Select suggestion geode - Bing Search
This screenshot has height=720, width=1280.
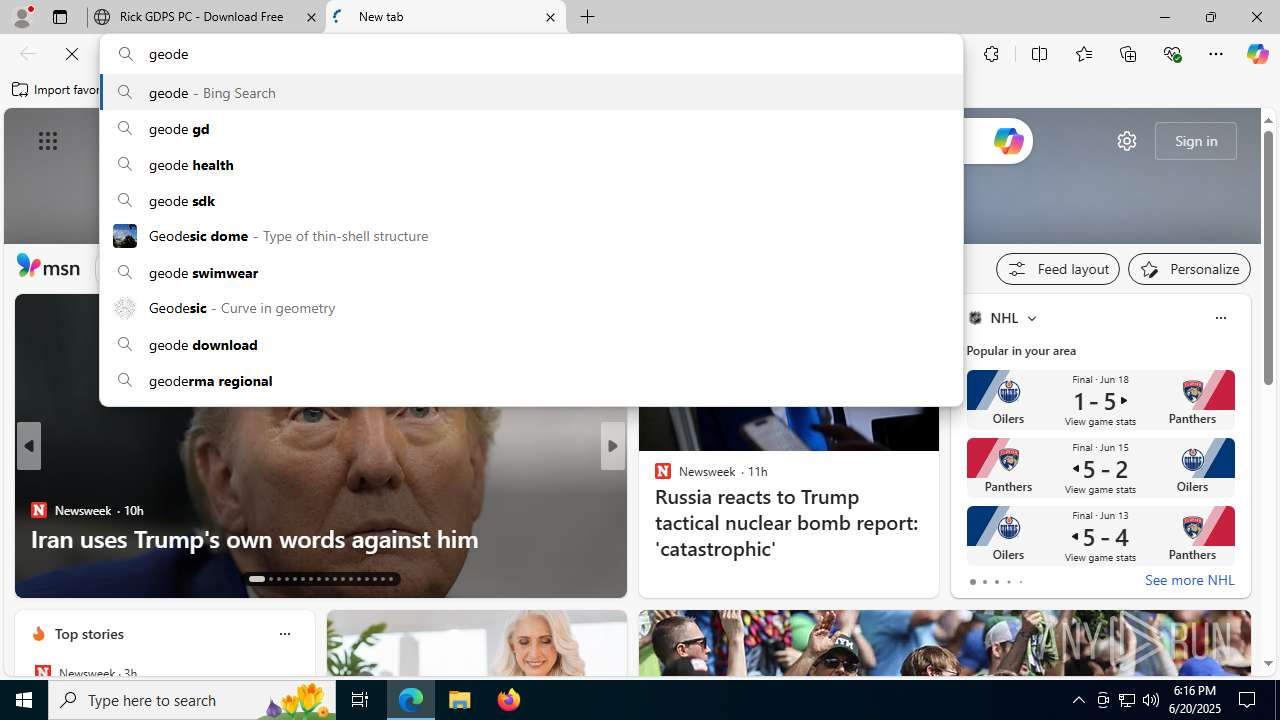(x=531, y=93)
